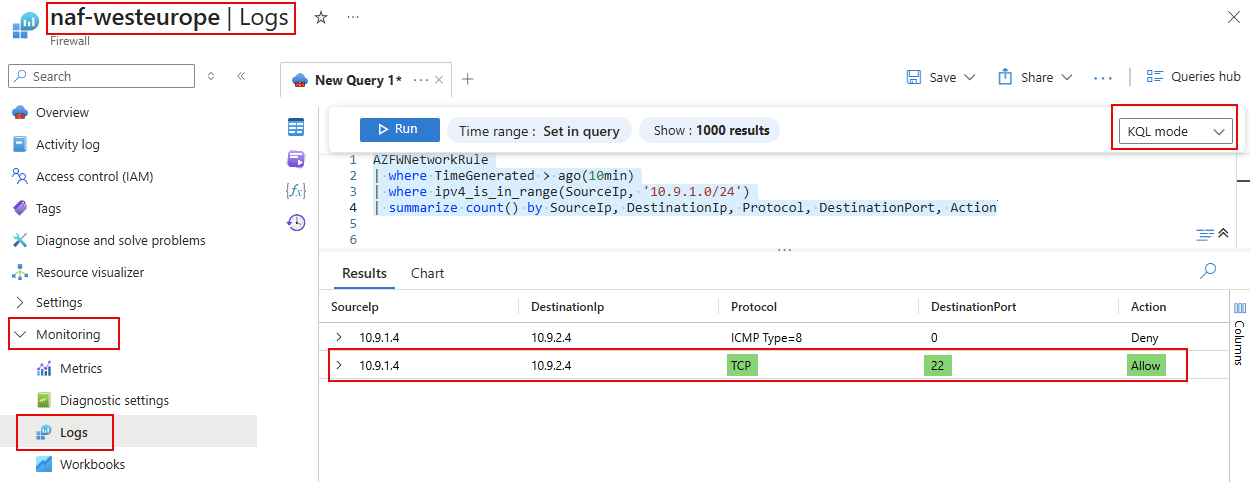Collapse the left navigation menu
The width and height of the screenshot is (1257, 482).
point(241,76)
